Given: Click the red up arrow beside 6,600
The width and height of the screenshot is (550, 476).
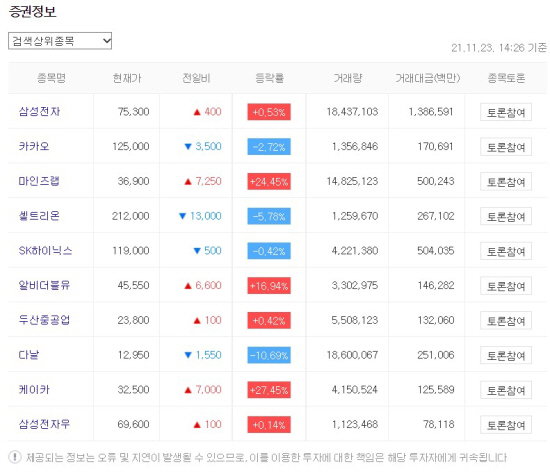Looking at the screenshot, I should 188,286.
